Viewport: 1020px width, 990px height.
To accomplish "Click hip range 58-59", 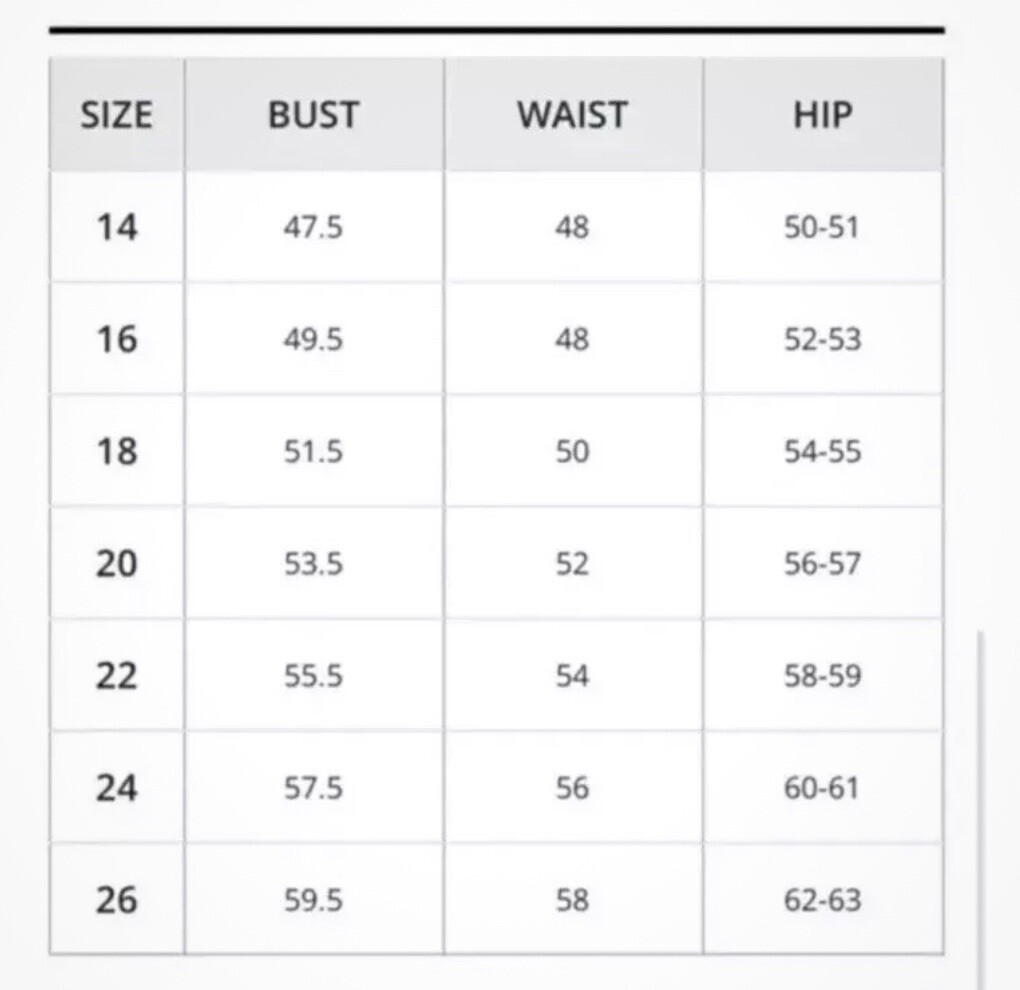I will (822, 676).
